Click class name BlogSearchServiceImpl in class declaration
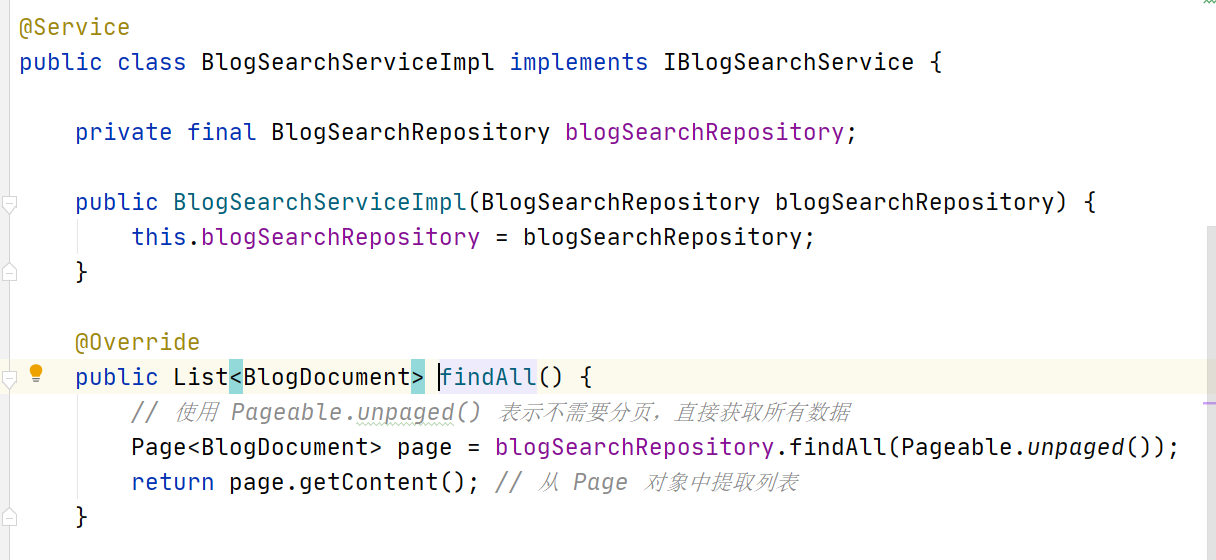This screenshot has height=560, width=1216. point(348,62)
